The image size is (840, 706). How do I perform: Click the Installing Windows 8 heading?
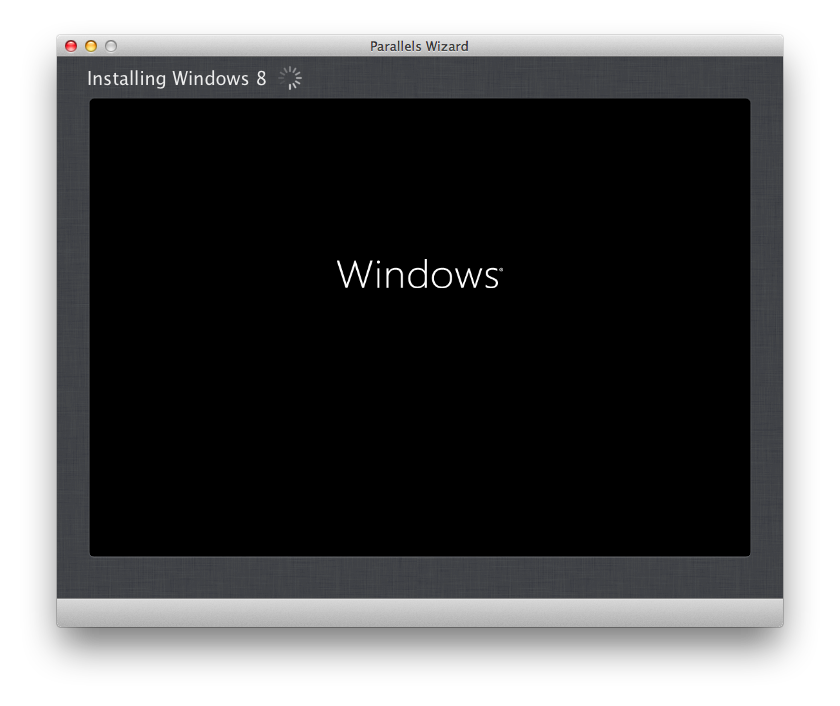pyautogui.click(x=176, y=79)
